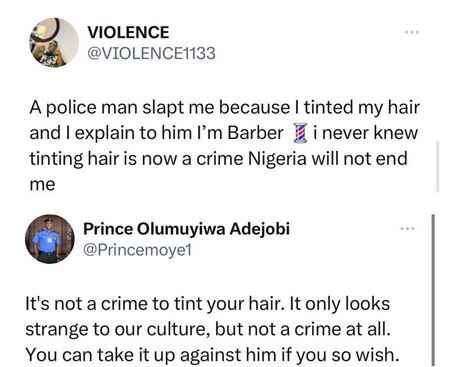Click 'A police man slapt me' line
Screen dimensions: 460x367
tap(122, 107)
